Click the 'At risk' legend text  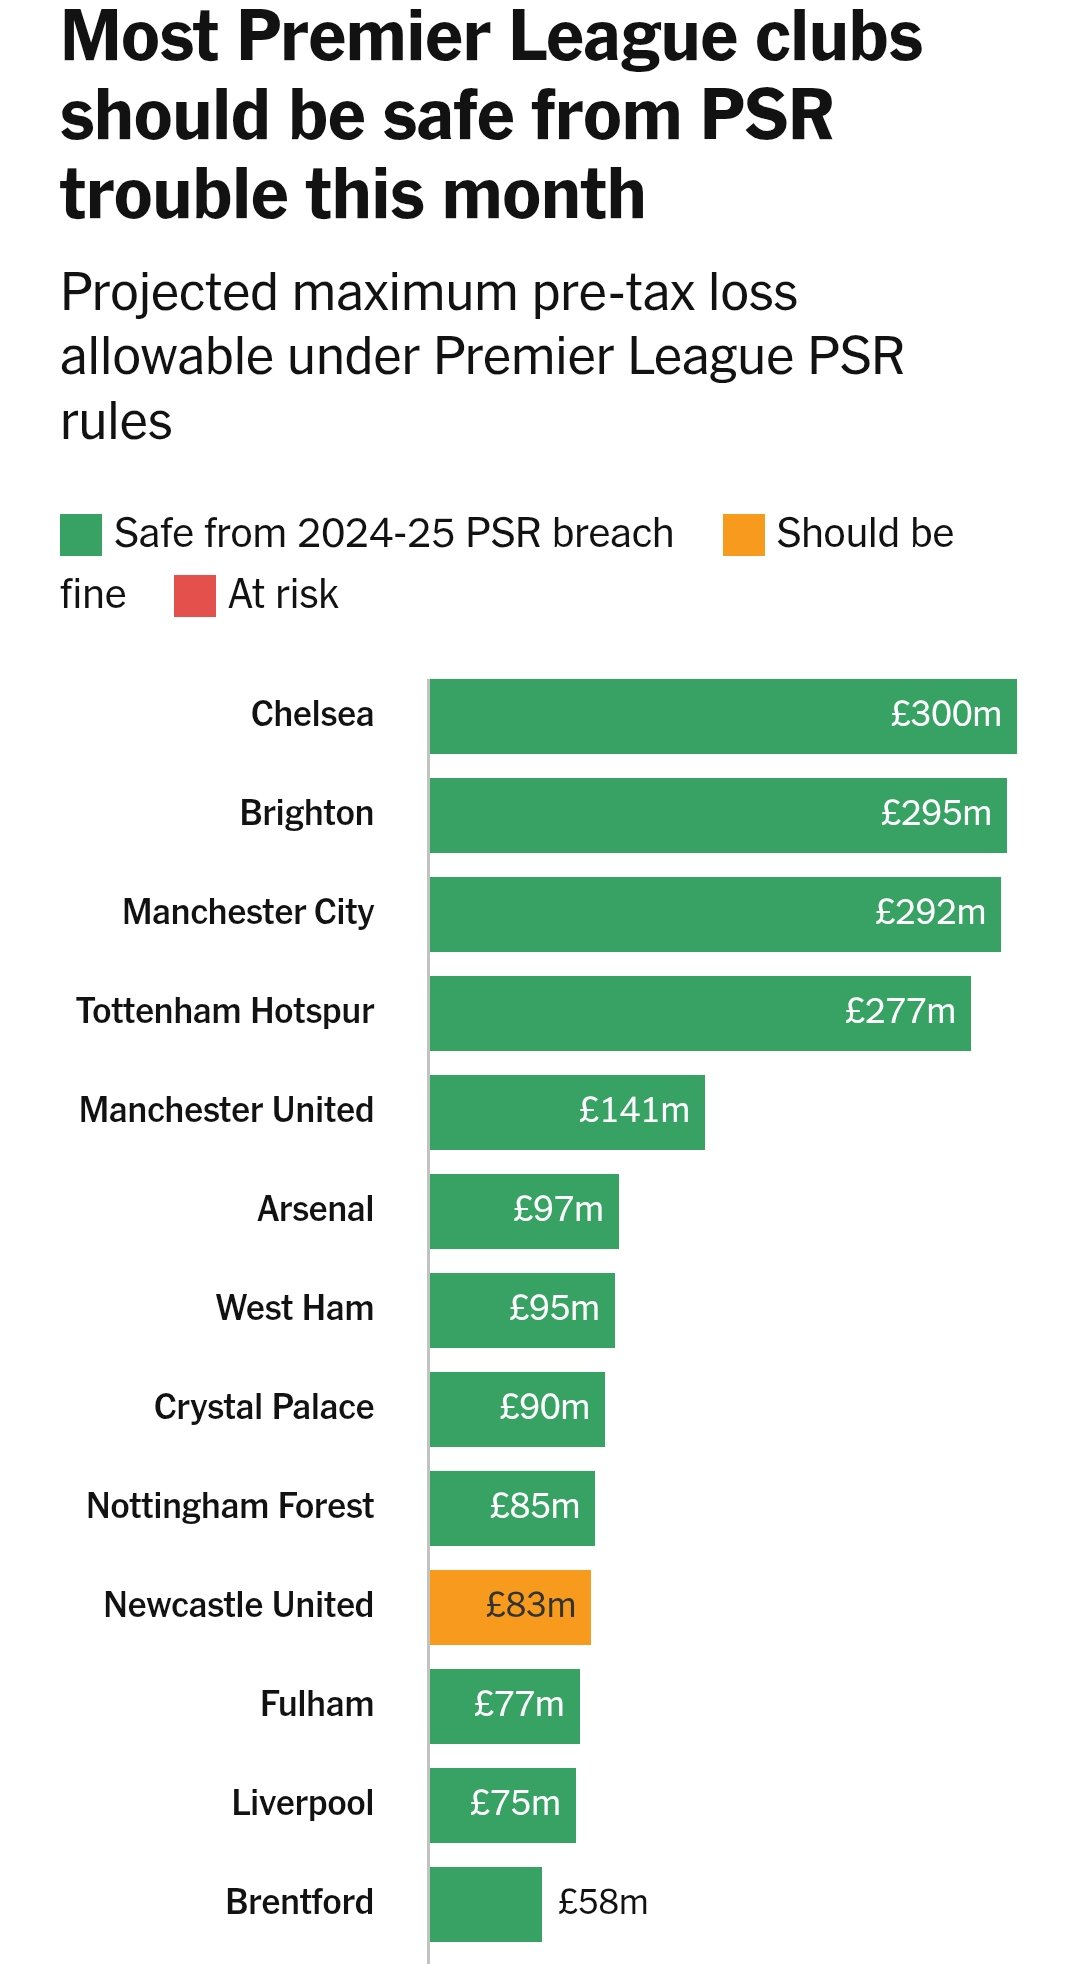coord(283,595)
